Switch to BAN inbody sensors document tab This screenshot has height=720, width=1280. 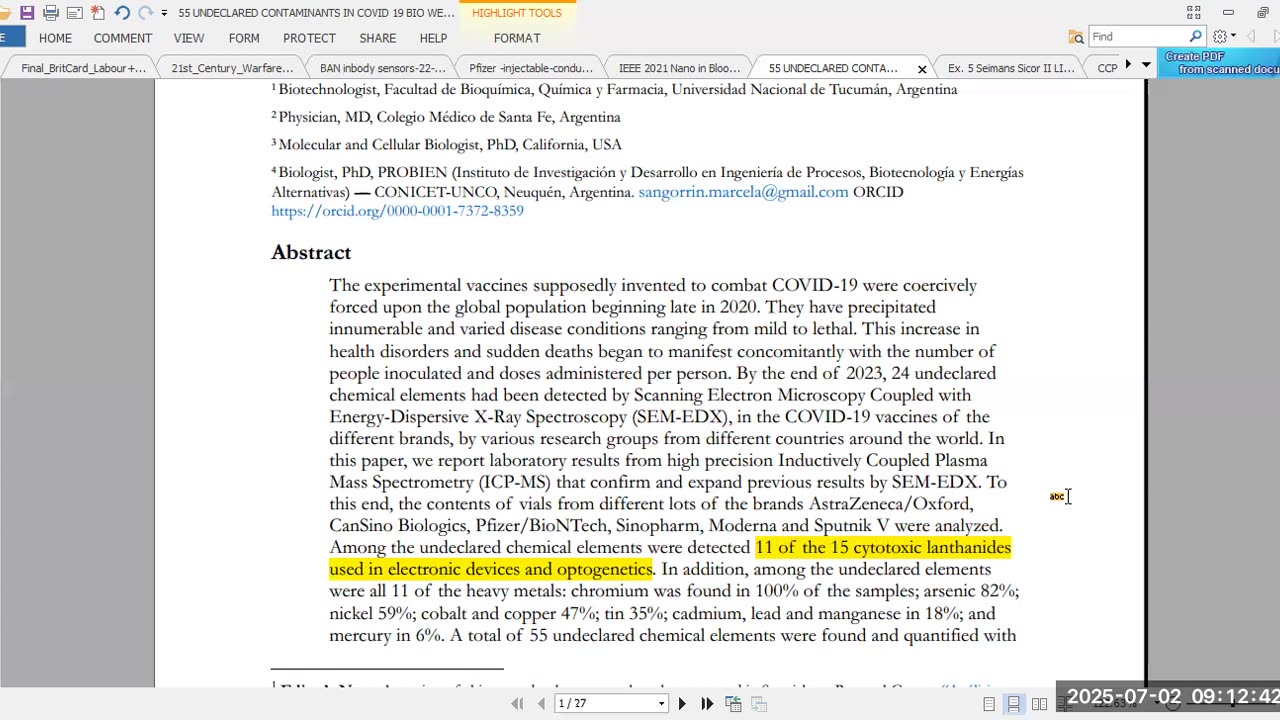point(383,68)
